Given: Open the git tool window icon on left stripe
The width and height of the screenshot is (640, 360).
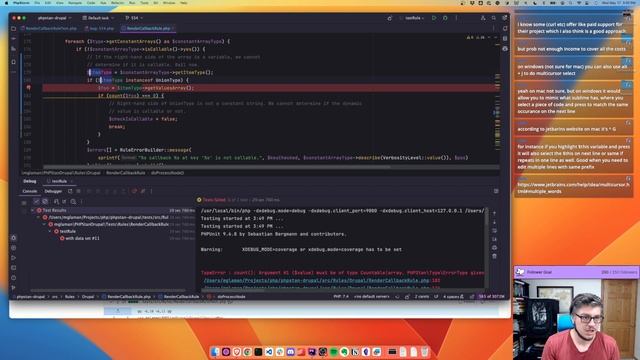Looking at the screenshot, I should point(13,288).
